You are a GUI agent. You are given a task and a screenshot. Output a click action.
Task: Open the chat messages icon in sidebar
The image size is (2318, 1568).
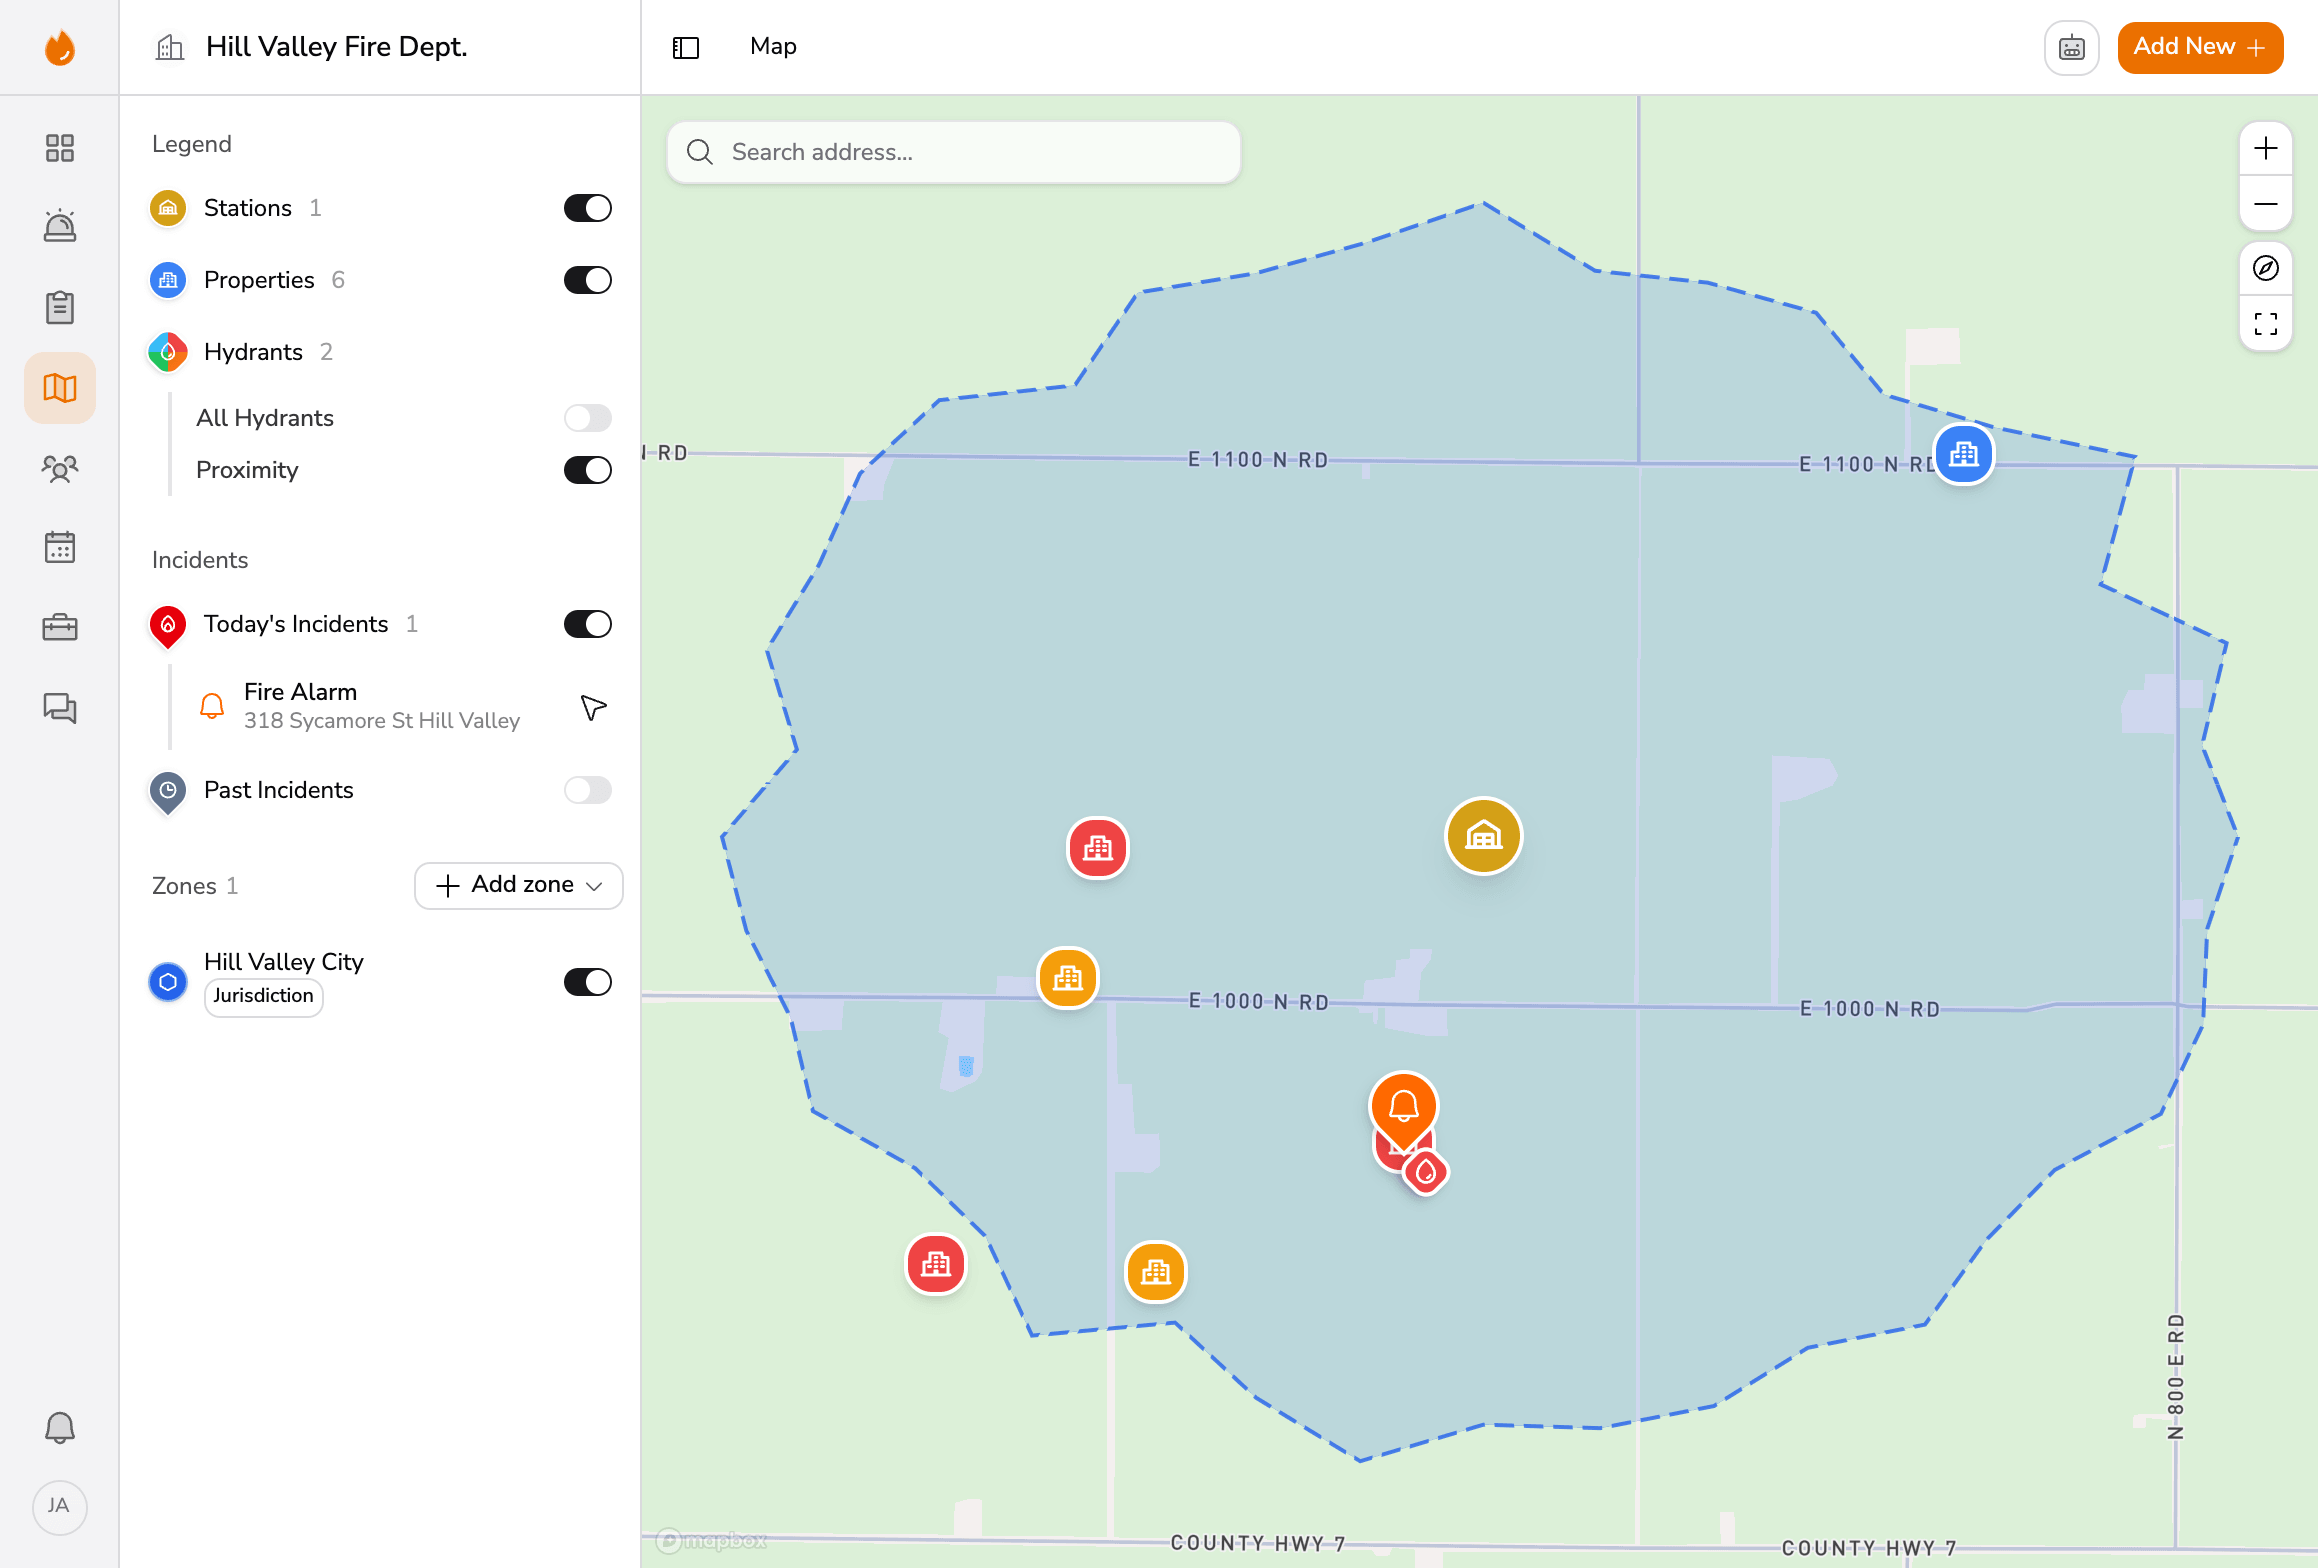(x=60, y=708)
